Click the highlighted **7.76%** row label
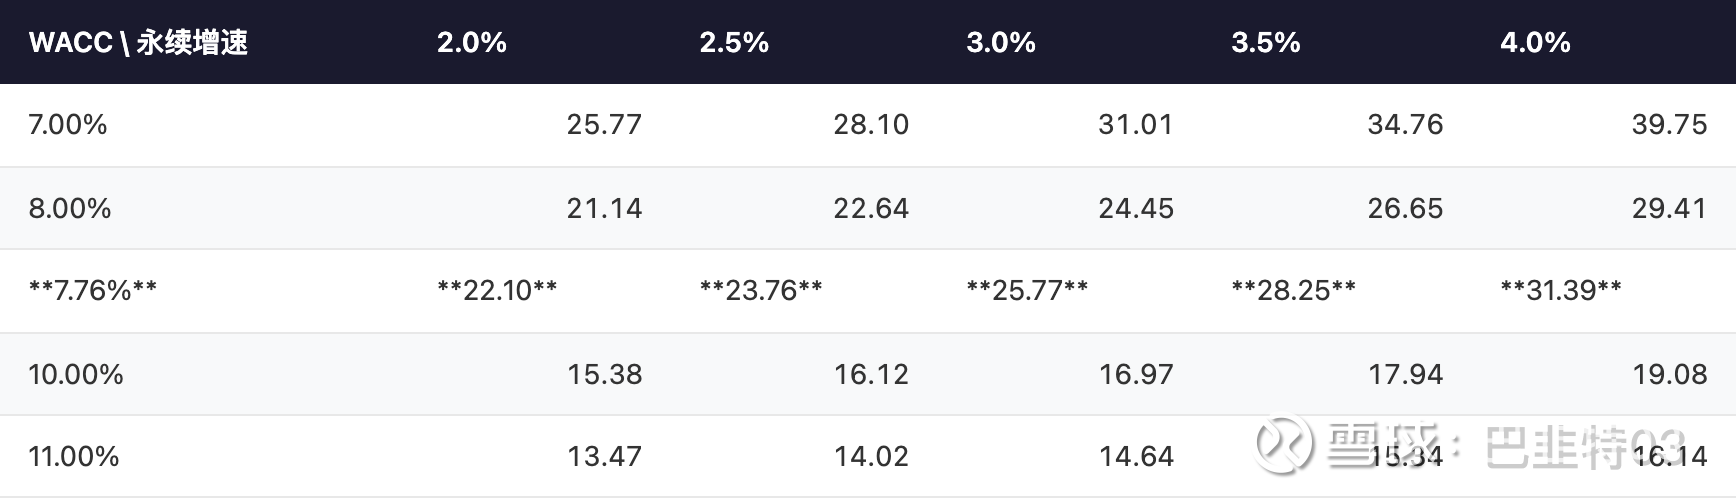The height and width of the screenshot is (500, 1736). (x=92, y=290)
